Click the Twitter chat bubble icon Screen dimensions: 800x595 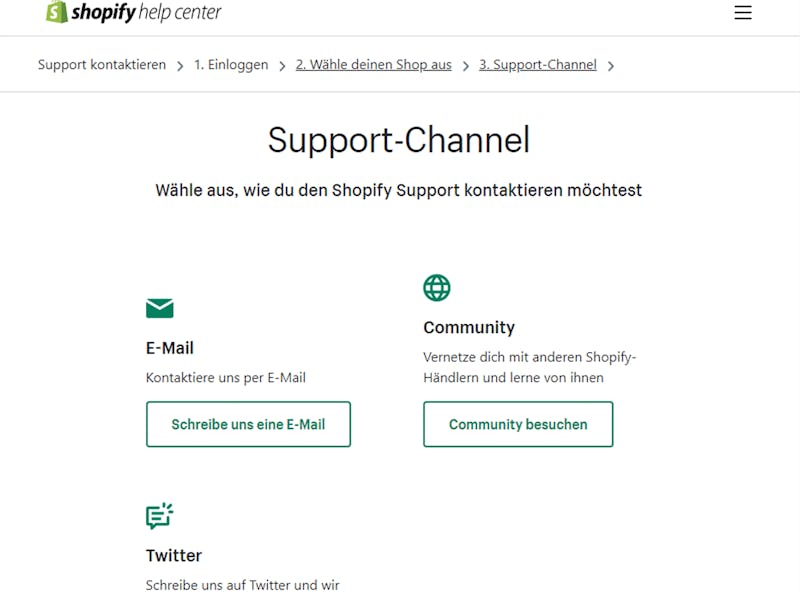[160, 516]
